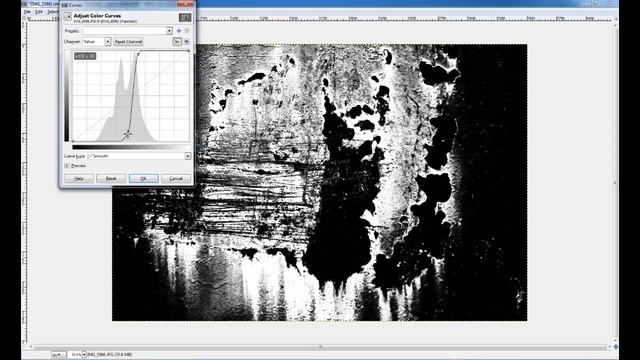Click the upper curve control point
This screenshot has width=640, height=360.
[138, 53]
